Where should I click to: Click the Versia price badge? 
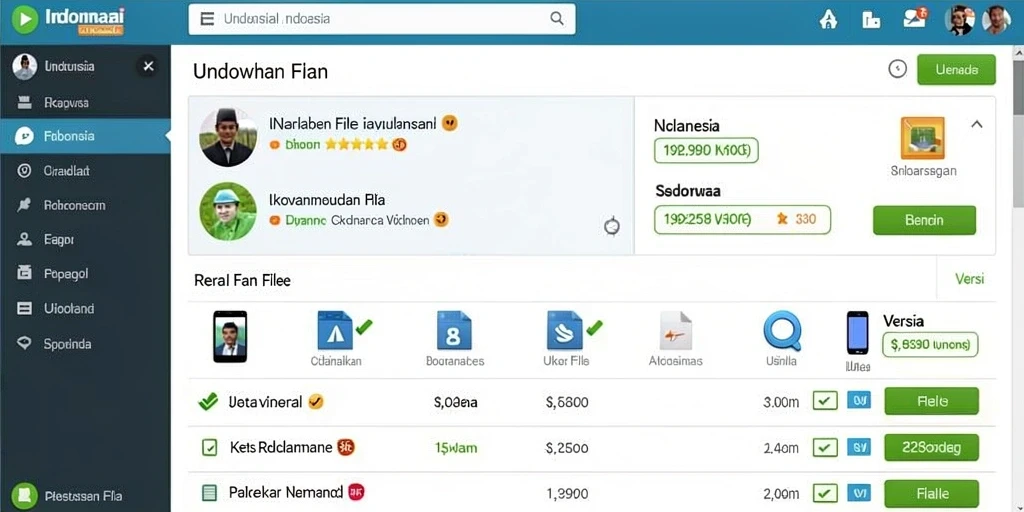click(x=930, y=344)
